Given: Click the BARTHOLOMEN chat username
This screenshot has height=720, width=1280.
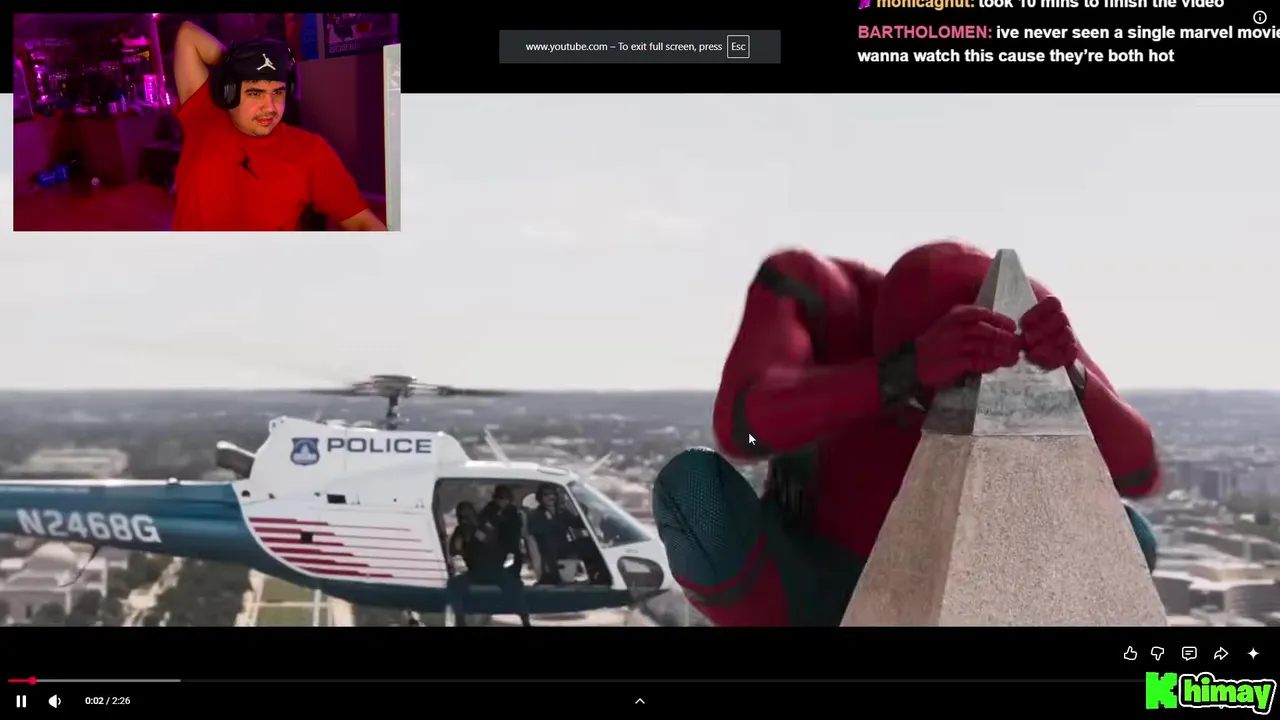Looking at the screenshot, I should pyautogui.click(x=924, y=33).
